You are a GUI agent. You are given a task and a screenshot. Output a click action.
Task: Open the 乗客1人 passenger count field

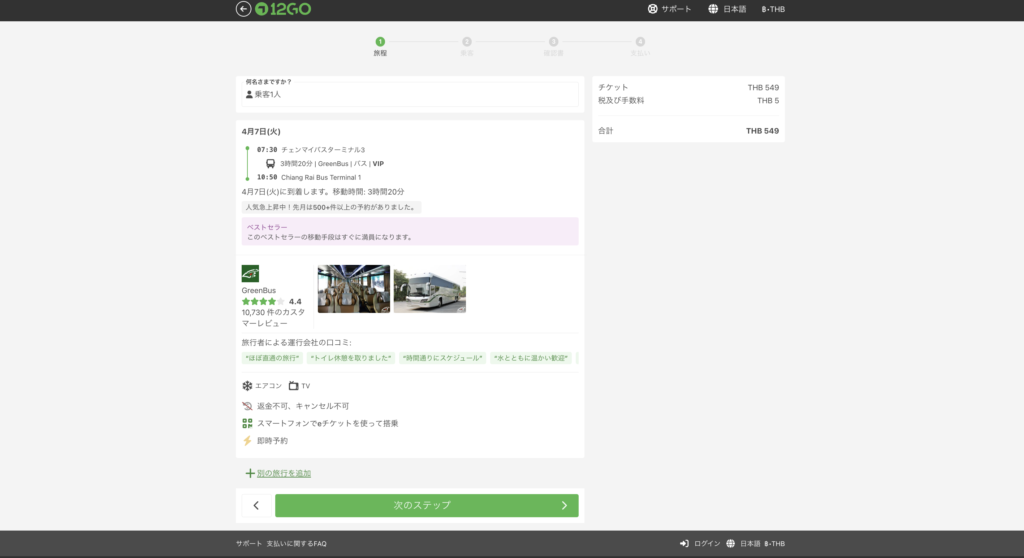(410, 94)
